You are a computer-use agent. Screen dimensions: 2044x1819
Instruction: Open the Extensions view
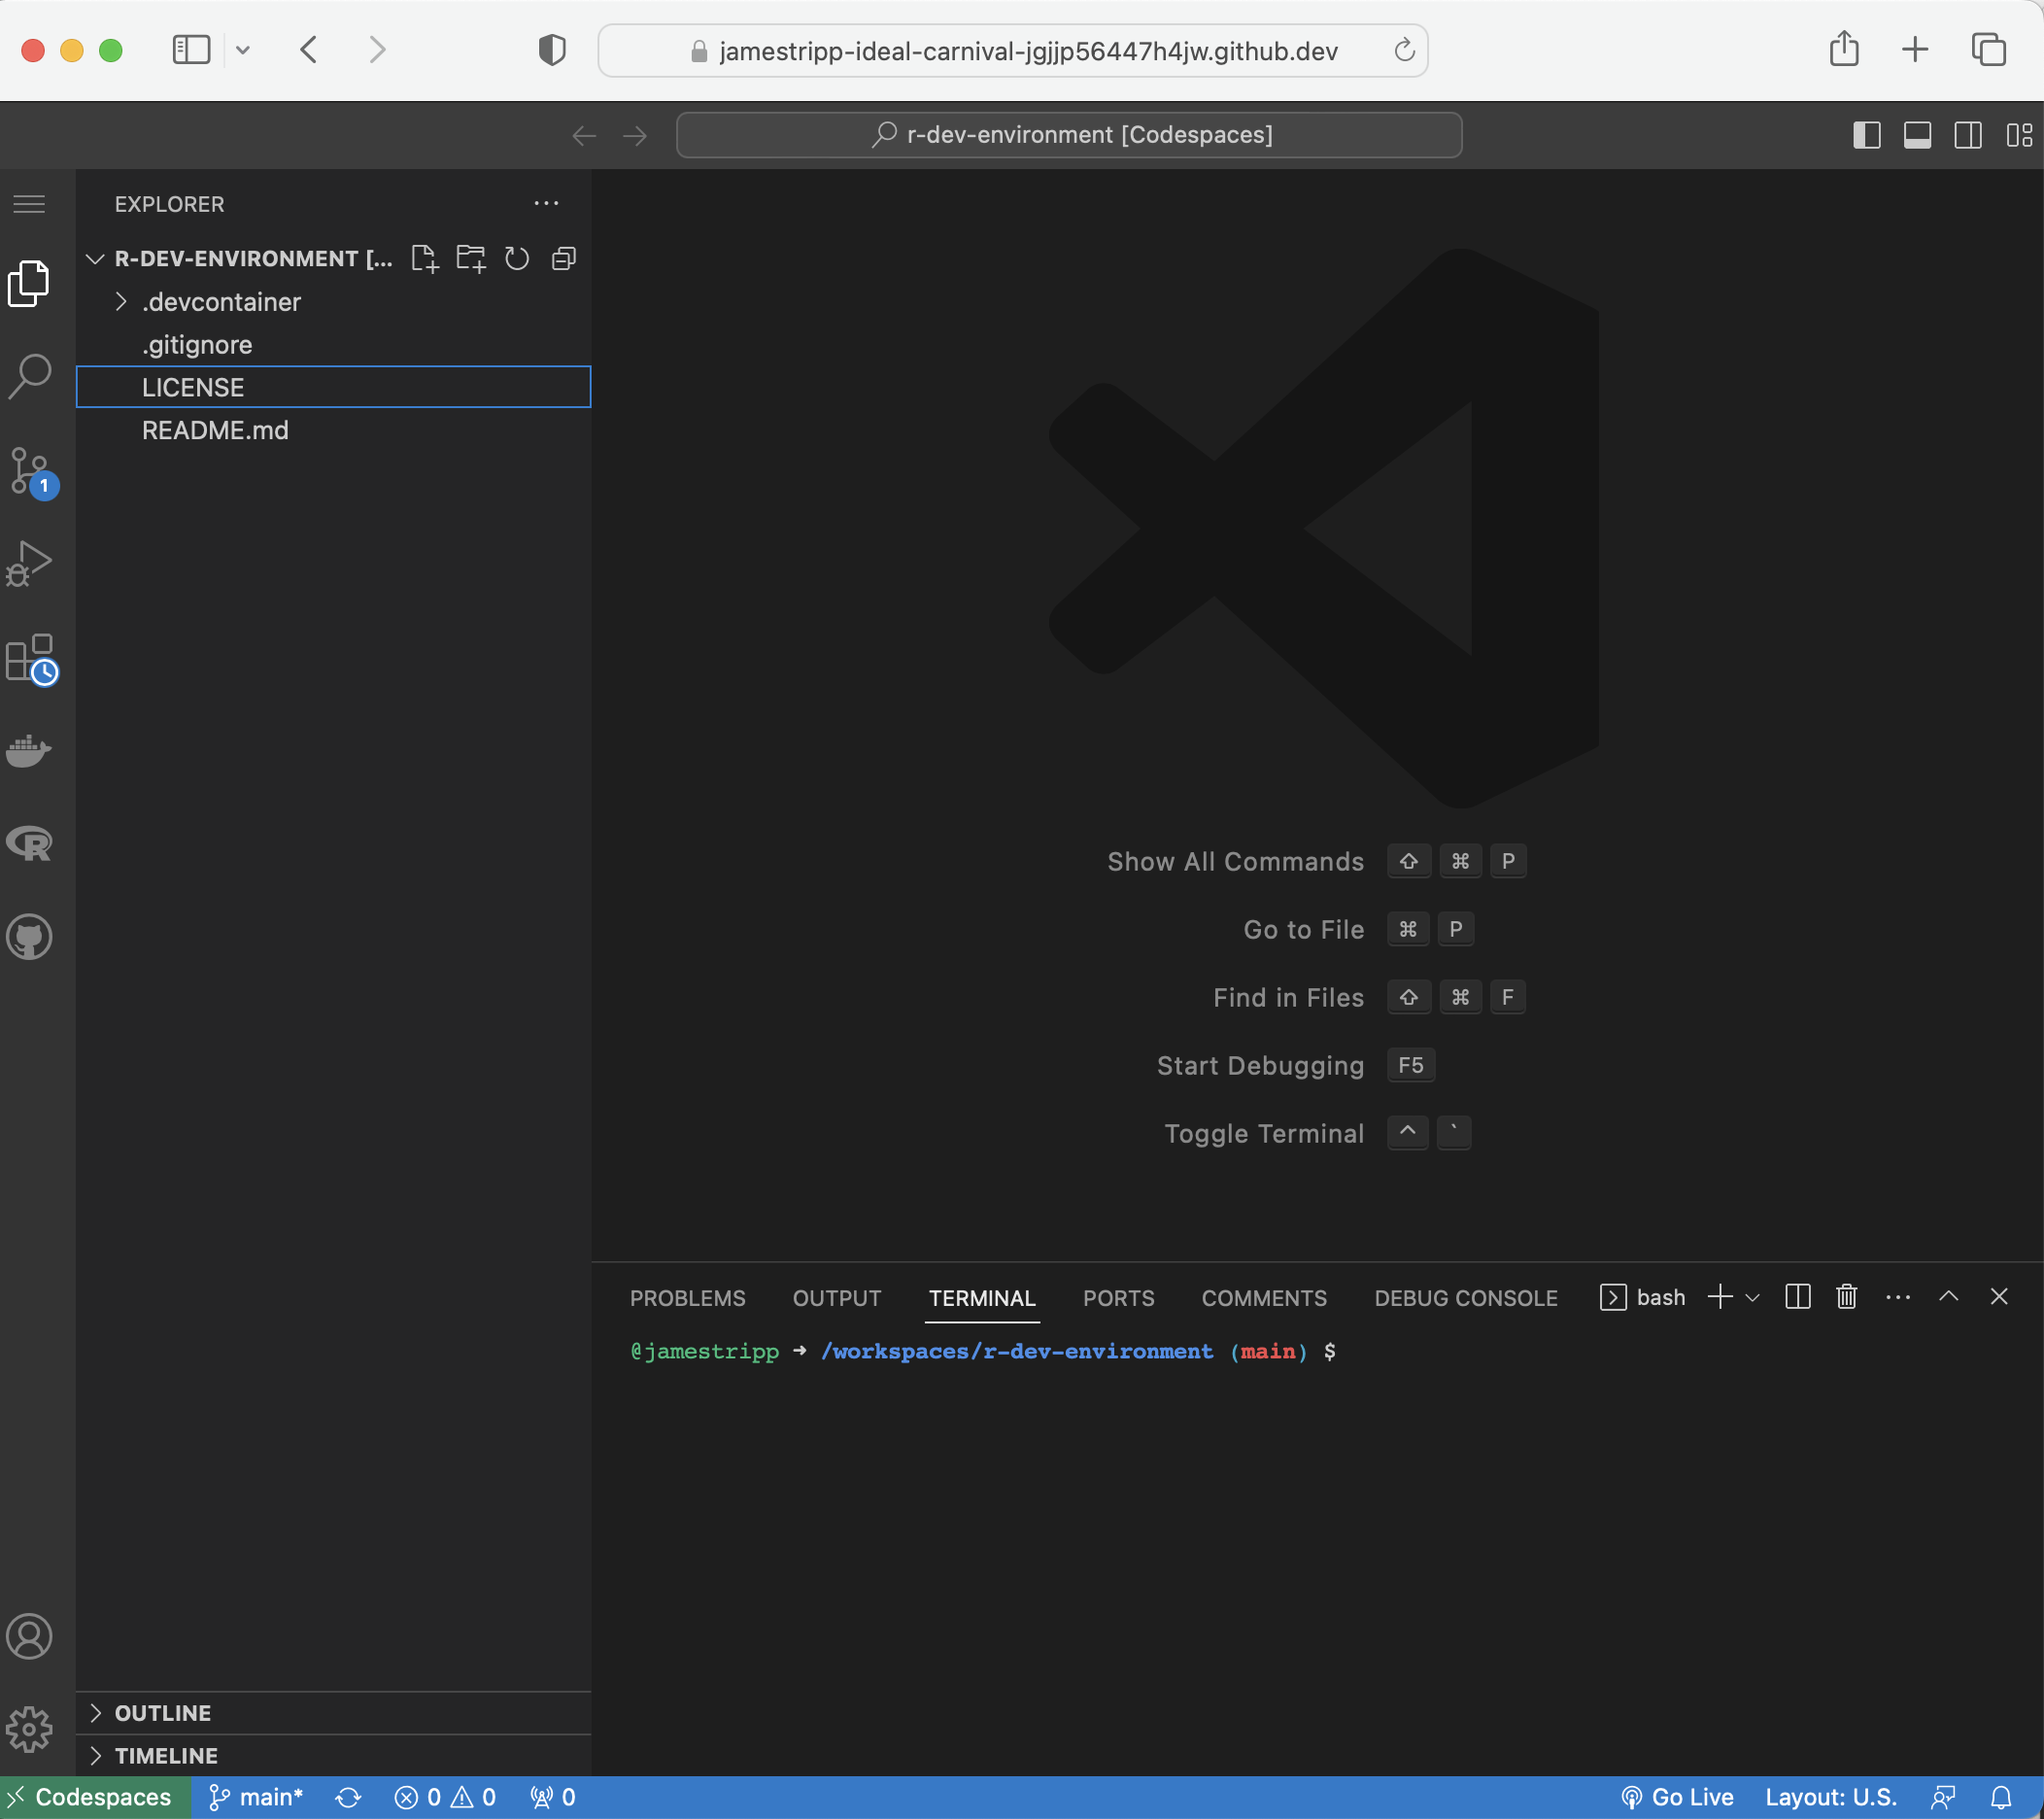pos(30,658)
